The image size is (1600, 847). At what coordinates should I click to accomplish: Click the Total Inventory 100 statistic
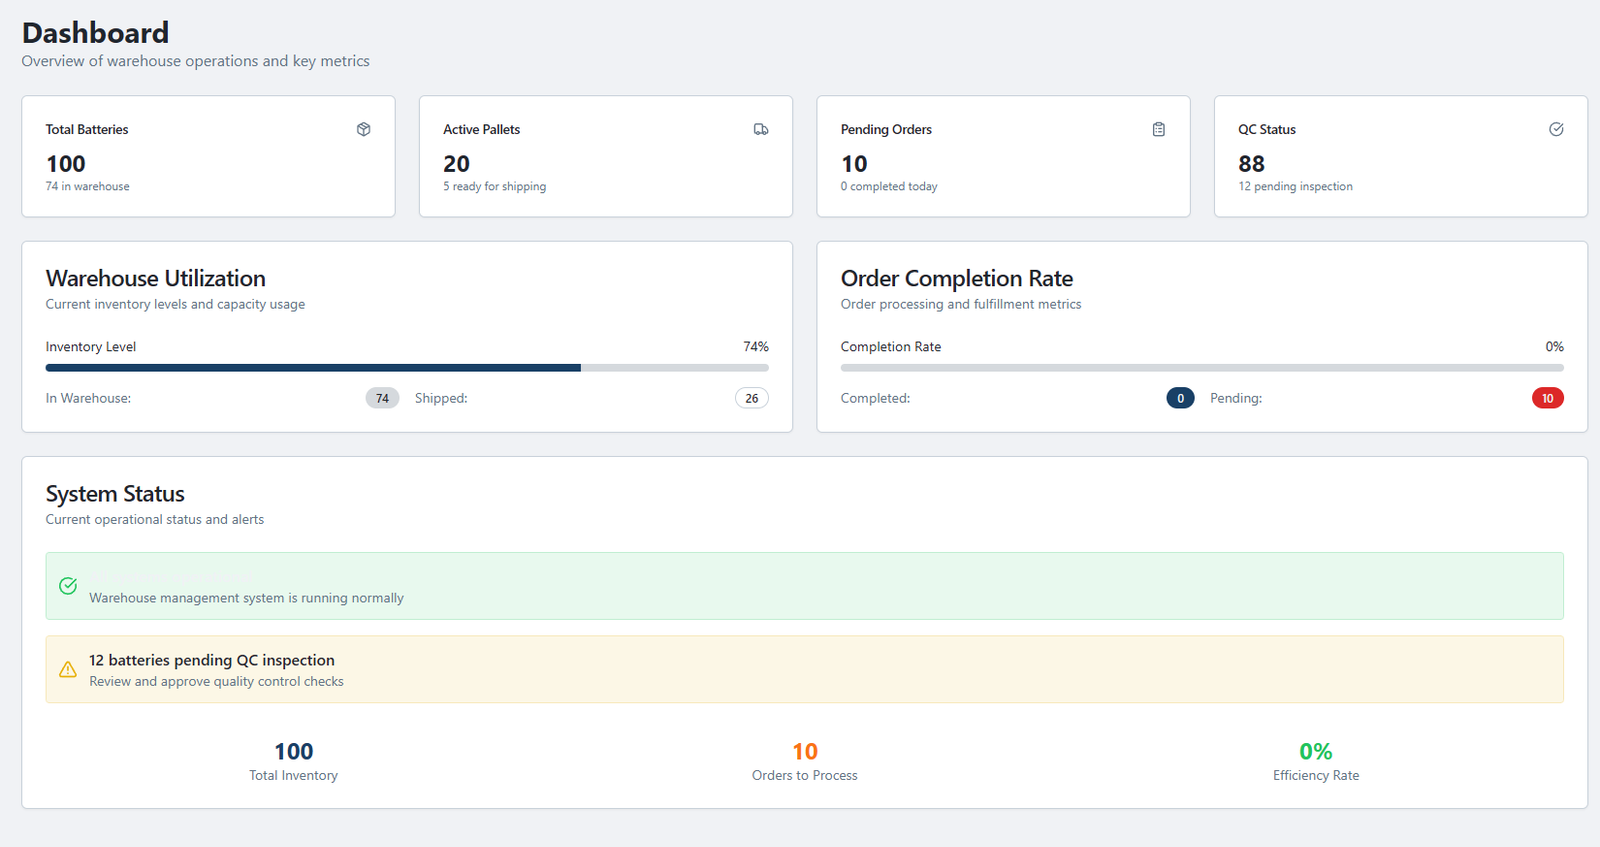(x=294, y=751)
